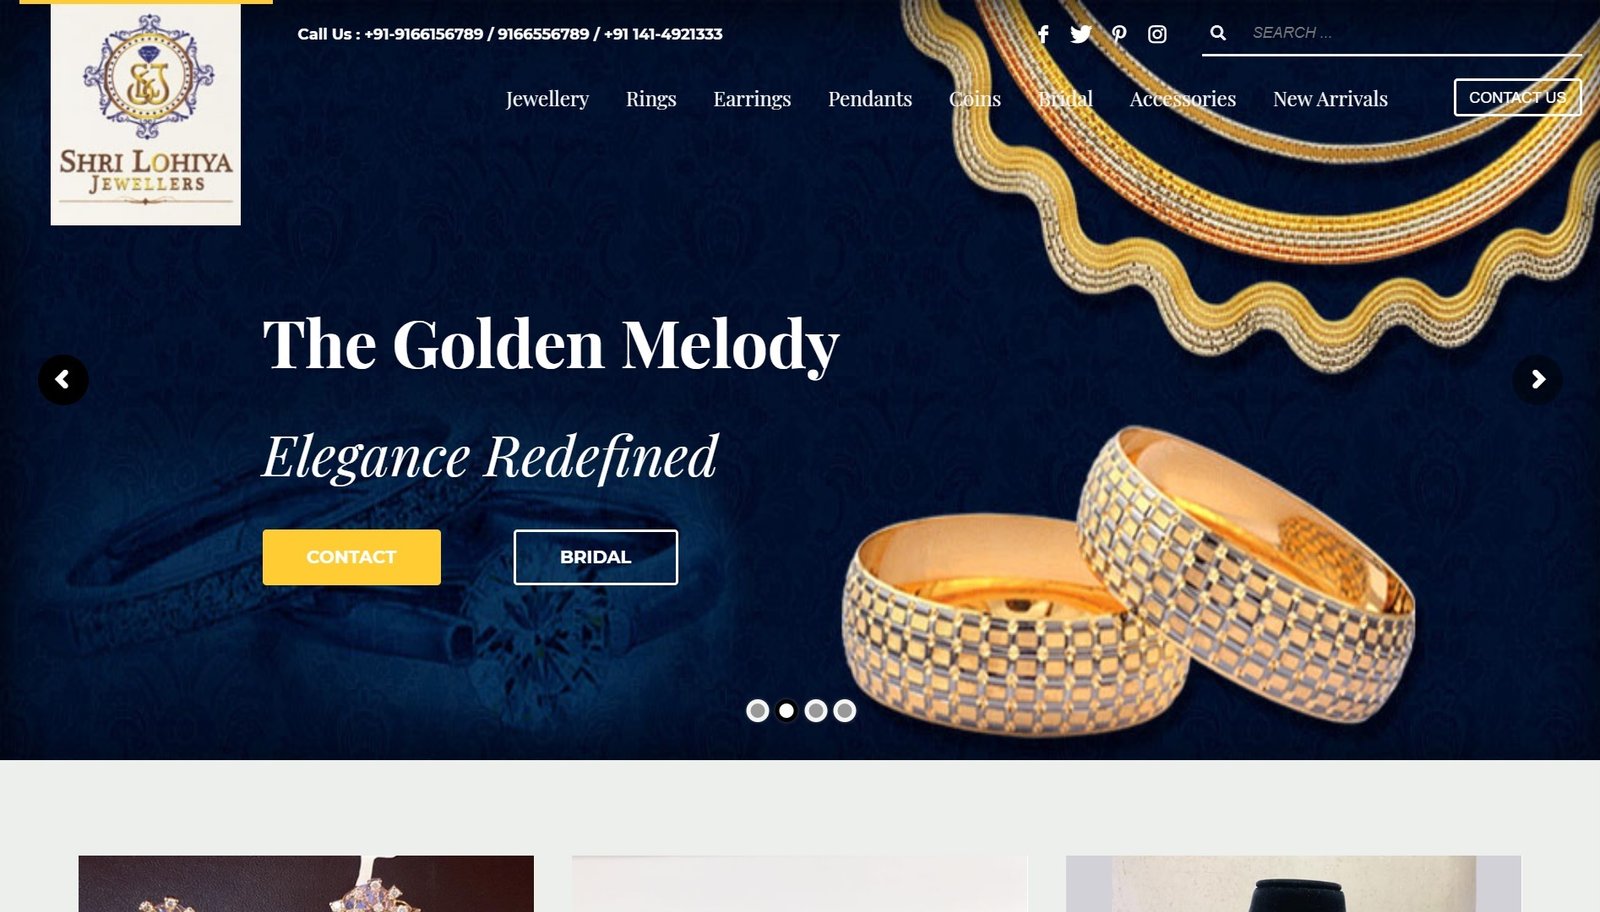Click the Shri Lohiya Jewellers logo
Viewport: 1600px width, 912px height.
tap(146, 113)
